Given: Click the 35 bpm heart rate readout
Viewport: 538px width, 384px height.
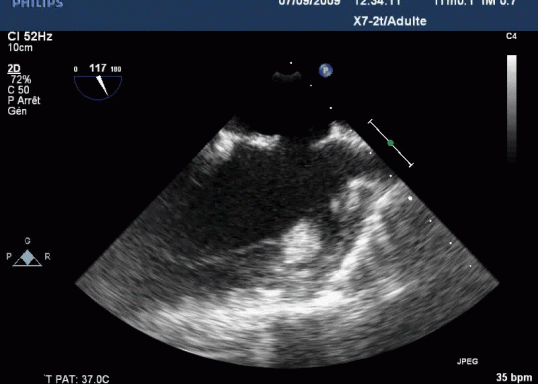Looking at the screenshot, I should click(514, 377).
